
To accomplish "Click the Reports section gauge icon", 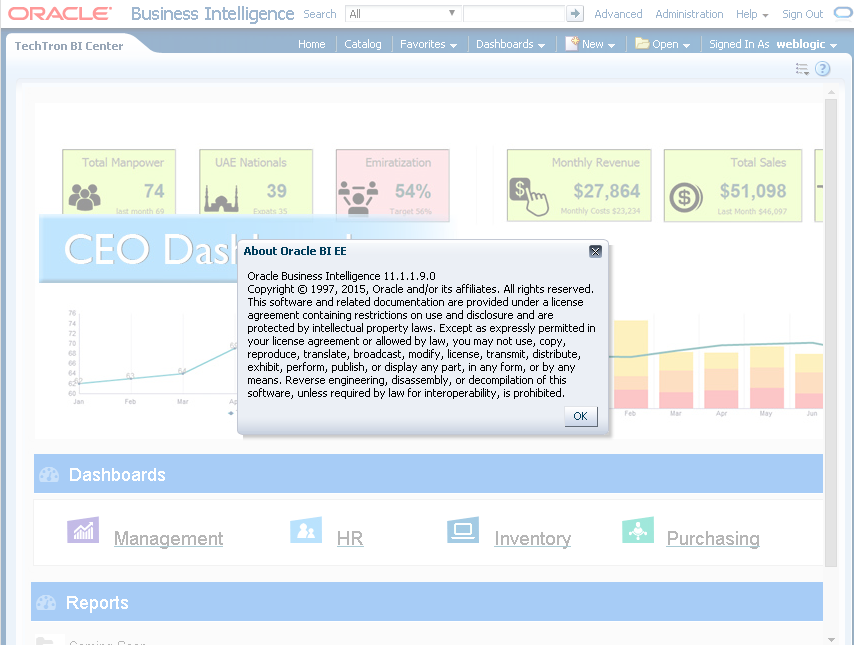I will pyautogui.click(x=46, y=603).
